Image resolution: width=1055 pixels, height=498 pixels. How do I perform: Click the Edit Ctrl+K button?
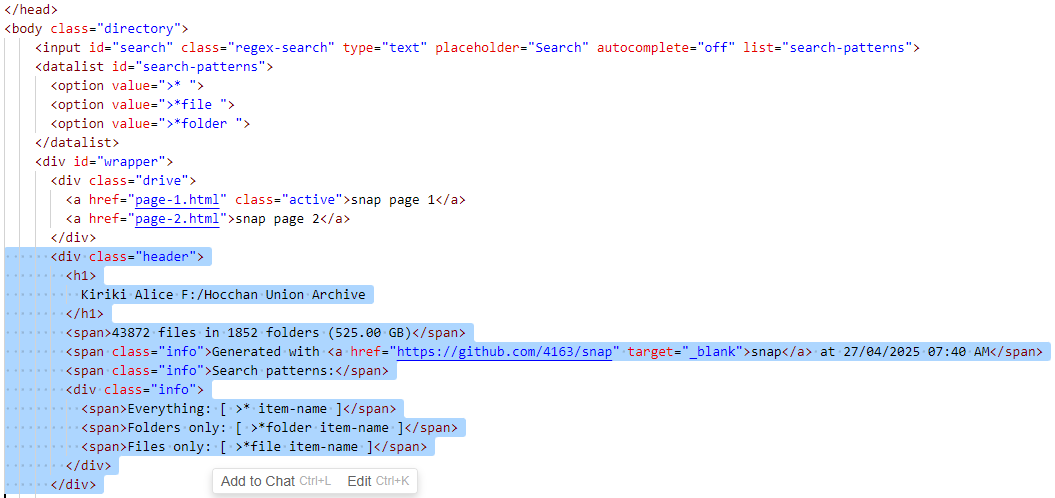[x=378, y=481]
